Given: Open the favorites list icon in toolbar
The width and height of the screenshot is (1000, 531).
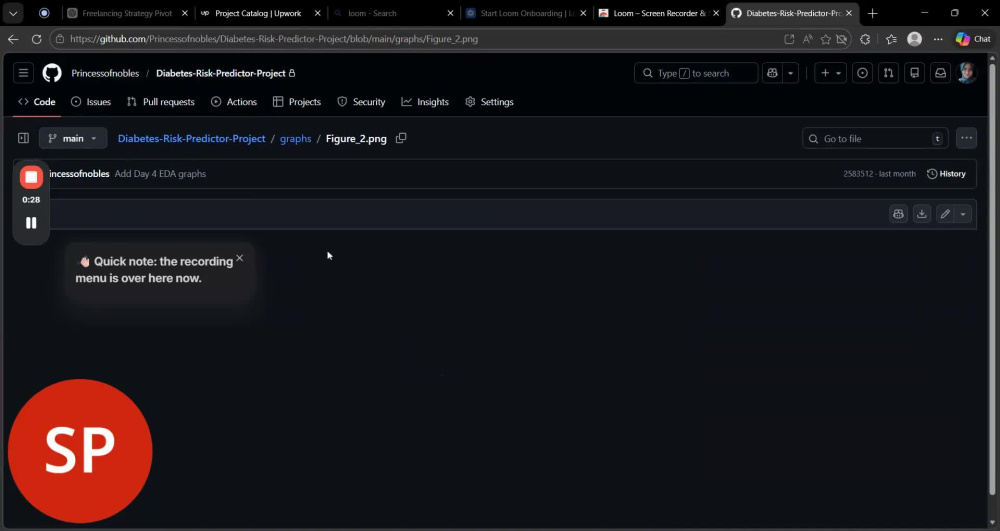Looking at the screenshot, I should pyautogui.click(x=891, y=39).
